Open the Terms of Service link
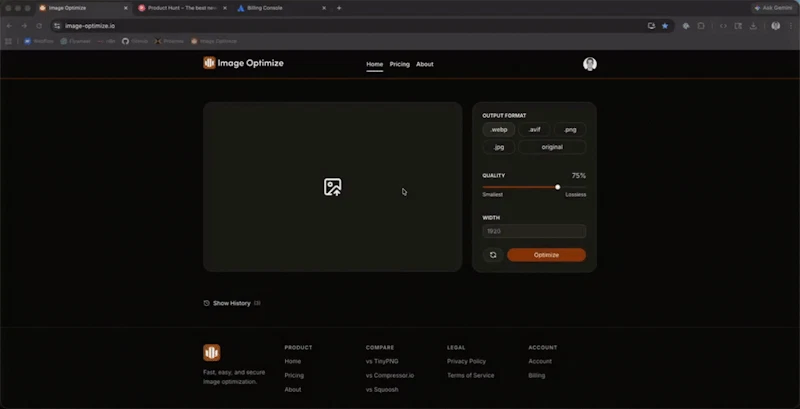 pyautogui.click(x=470, y=375)
